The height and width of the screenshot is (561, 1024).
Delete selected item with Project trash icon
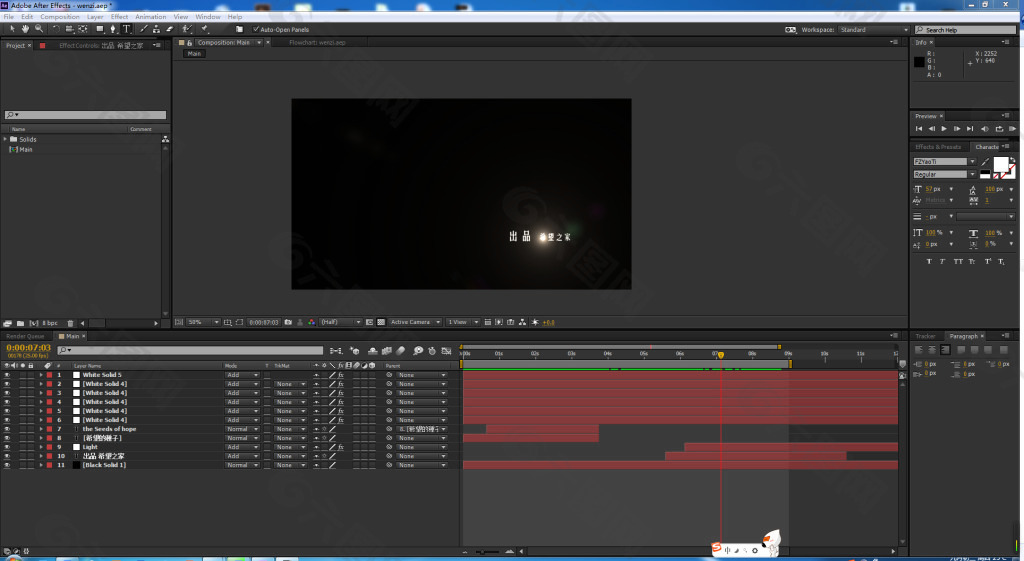pos(71,323)
